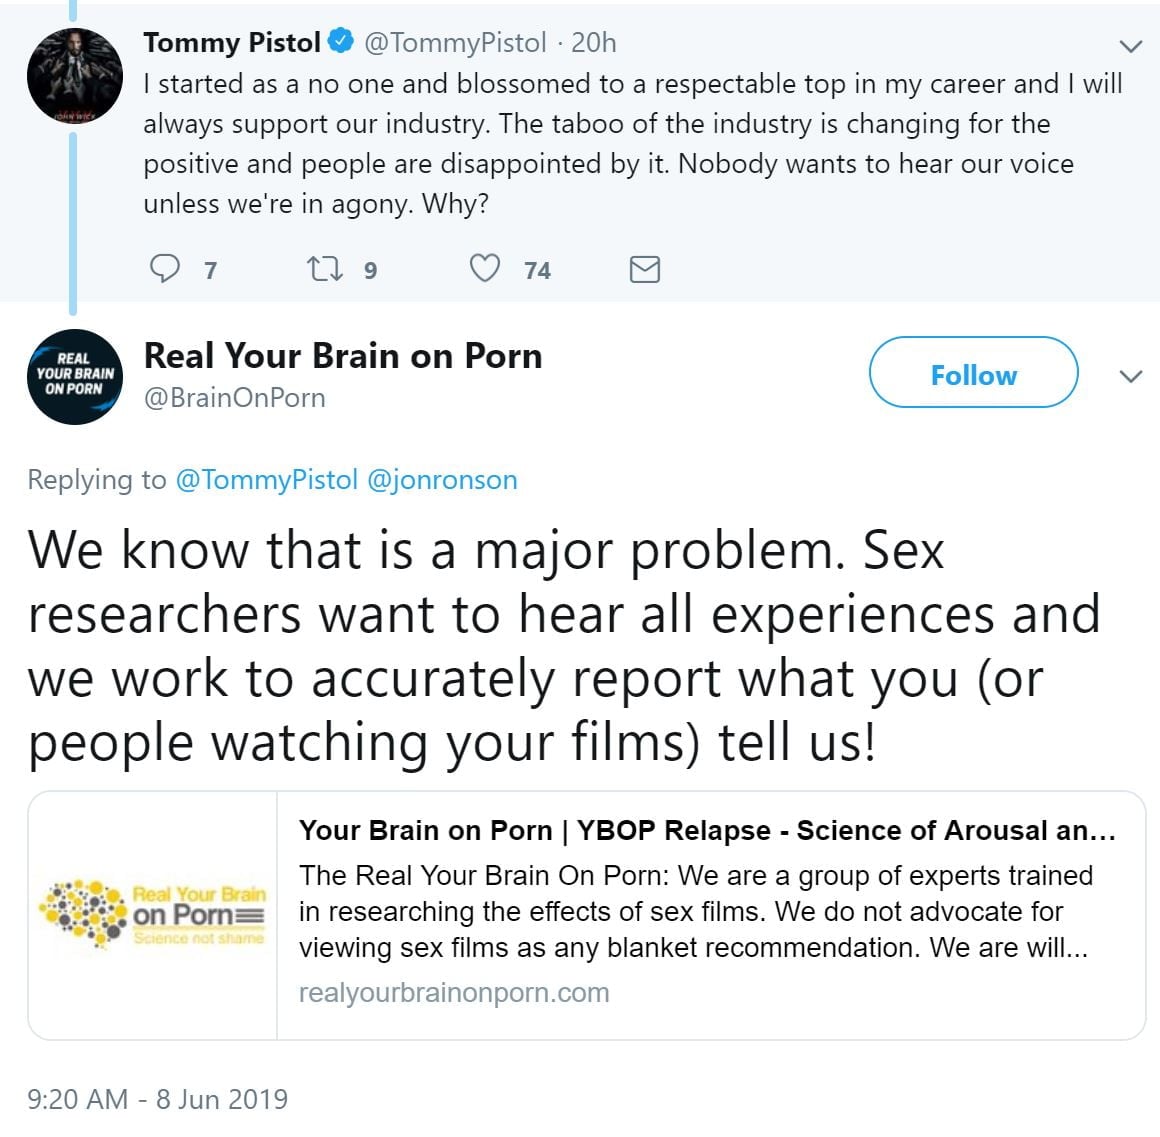Click the reply icon under Tommy Pistol's tweet
1160x1137 pixels.
(165, 269)
